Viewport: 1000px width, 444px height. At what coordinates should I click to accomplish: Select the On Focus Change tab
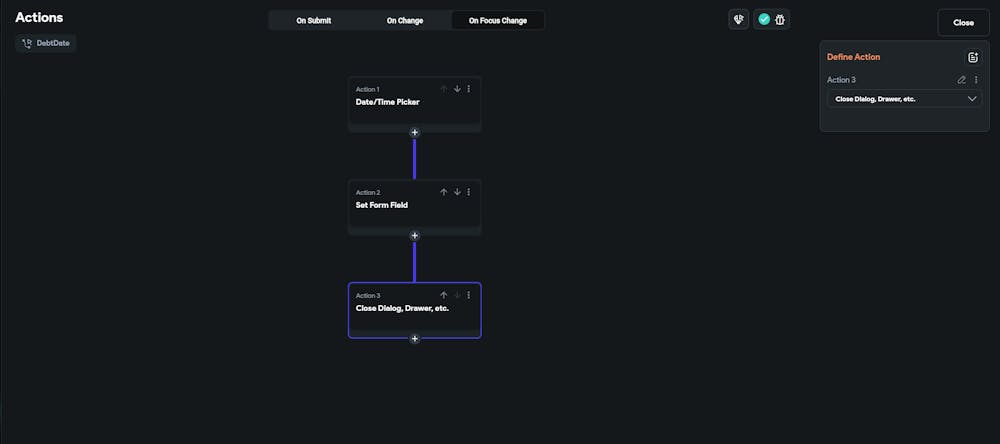[x=496, y=20]
